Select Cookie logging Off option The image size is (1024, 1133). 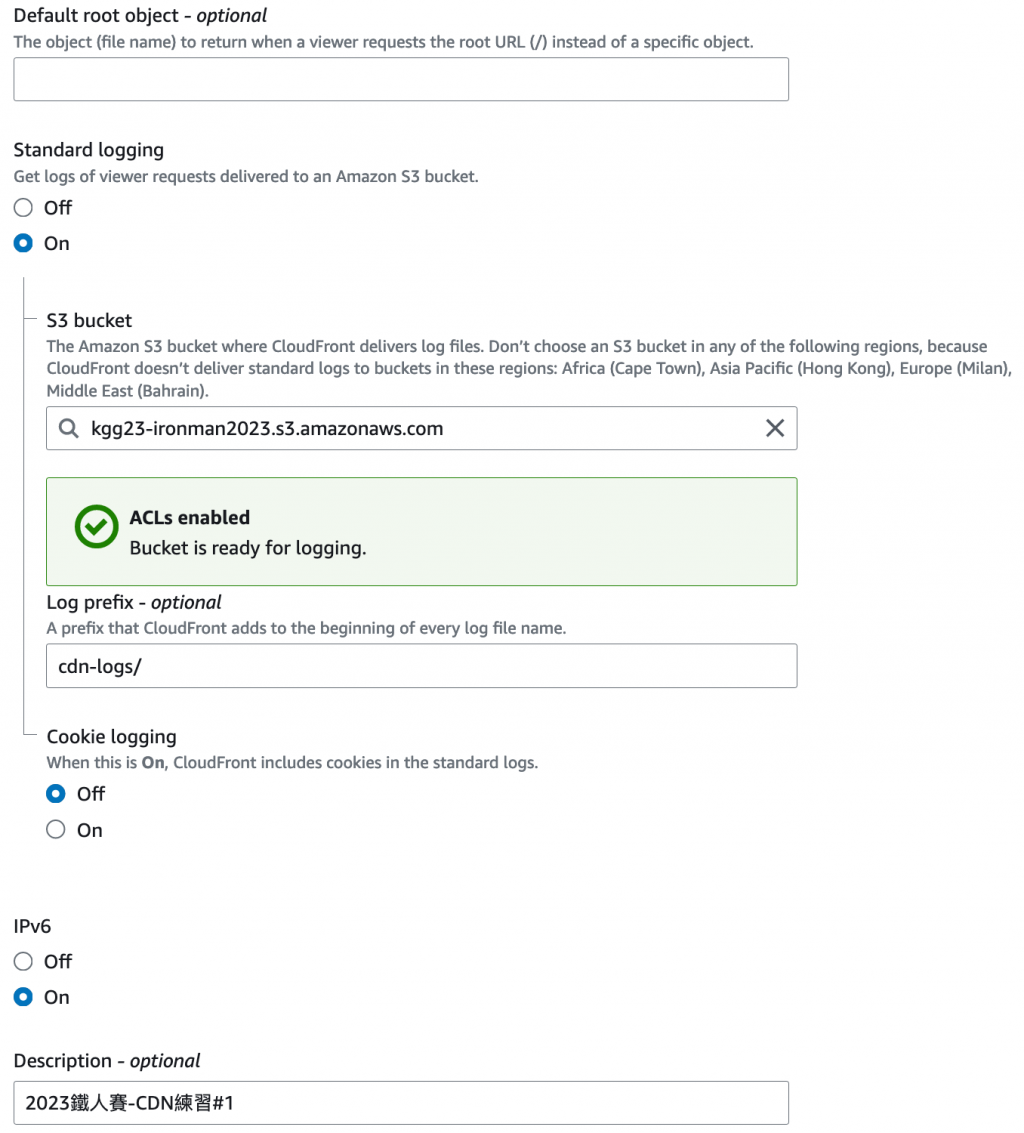pyautogui.click(x=57, y=794)
